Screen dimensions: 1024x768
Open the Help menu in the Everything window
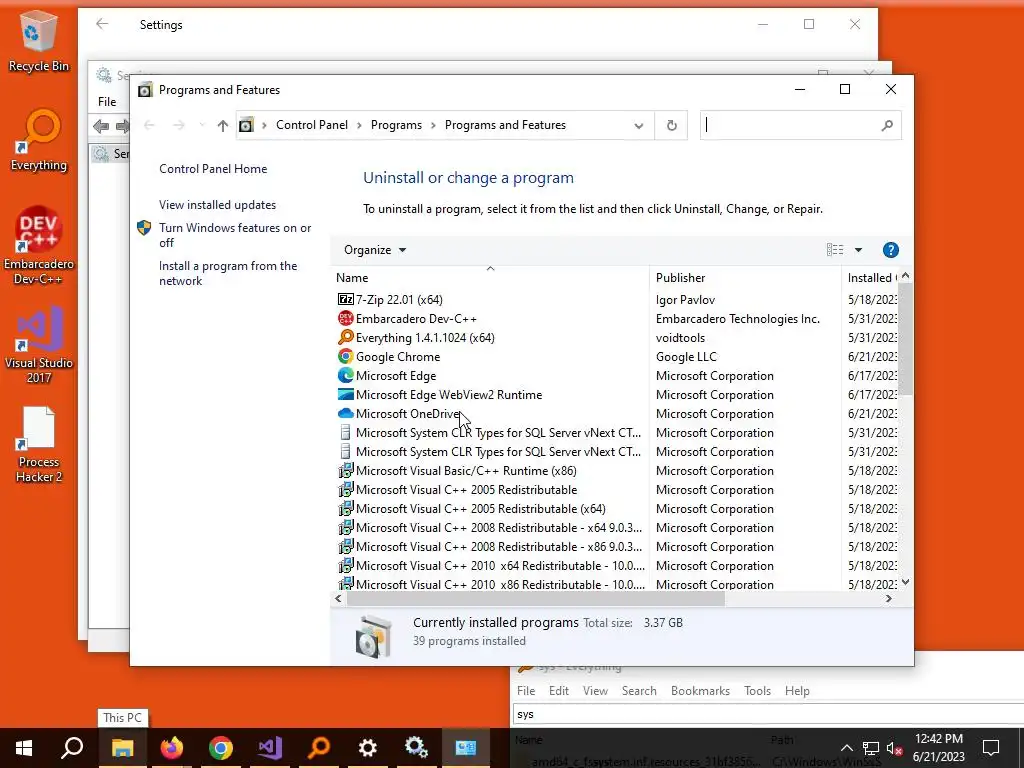[x=797, y=691]
